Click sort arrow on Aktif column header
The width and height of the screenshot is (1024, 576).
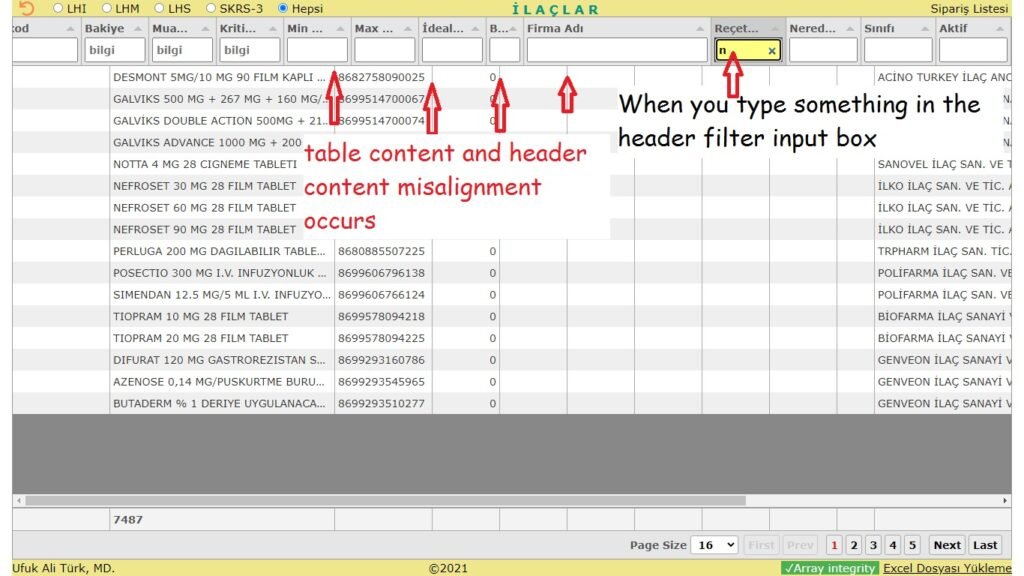(1001, 29)
